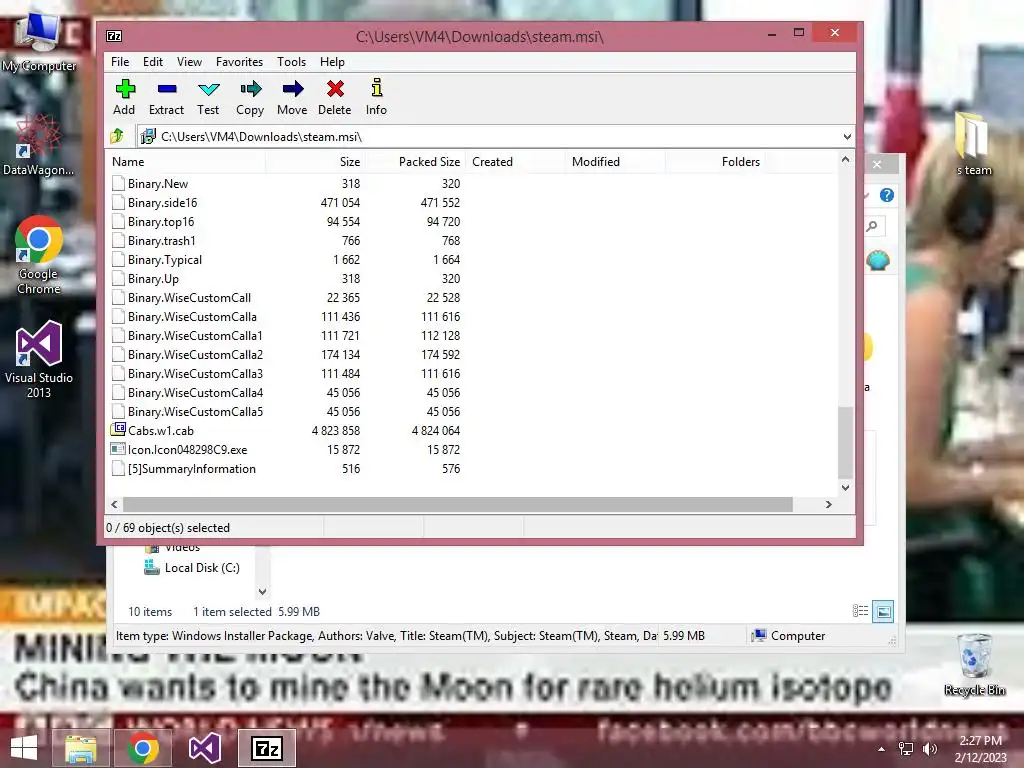The width and height of the screenshot is (1024, 768).
Task: Show hidden tray icons arrow
Action: 882,749
